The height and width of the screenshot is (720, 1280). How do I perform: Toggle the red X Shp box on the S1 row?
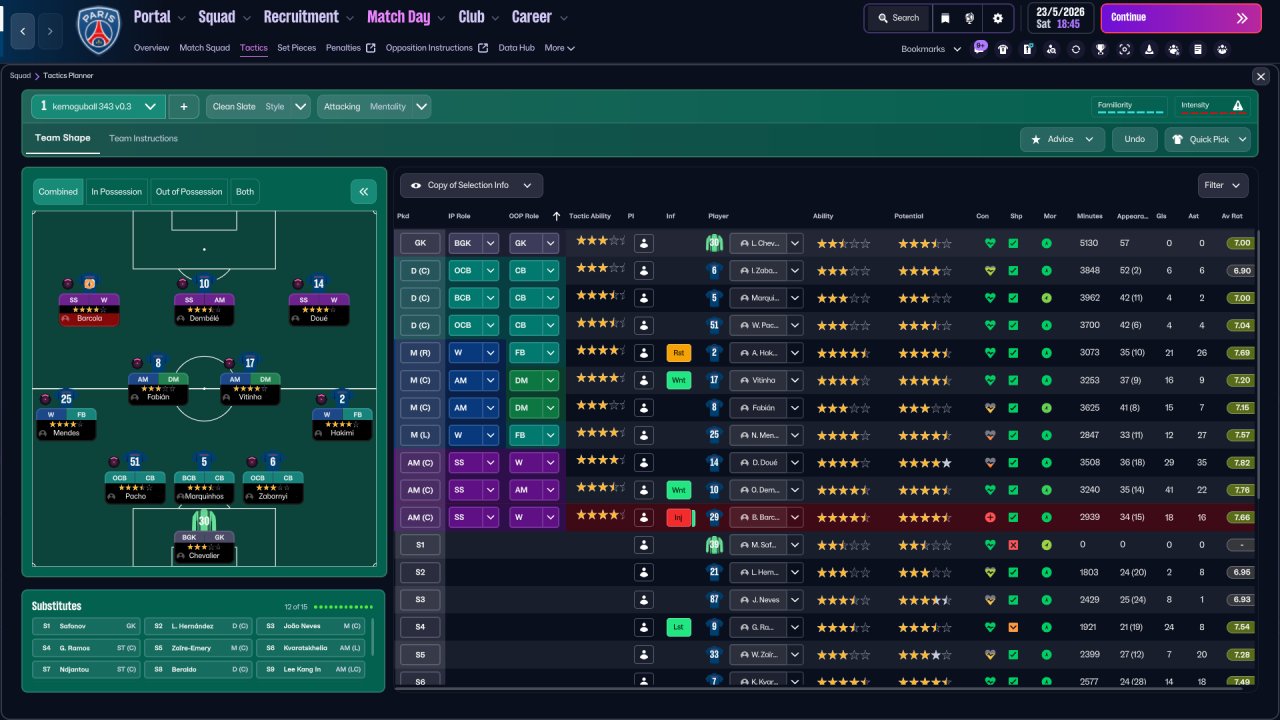[x=1013, y=545]
